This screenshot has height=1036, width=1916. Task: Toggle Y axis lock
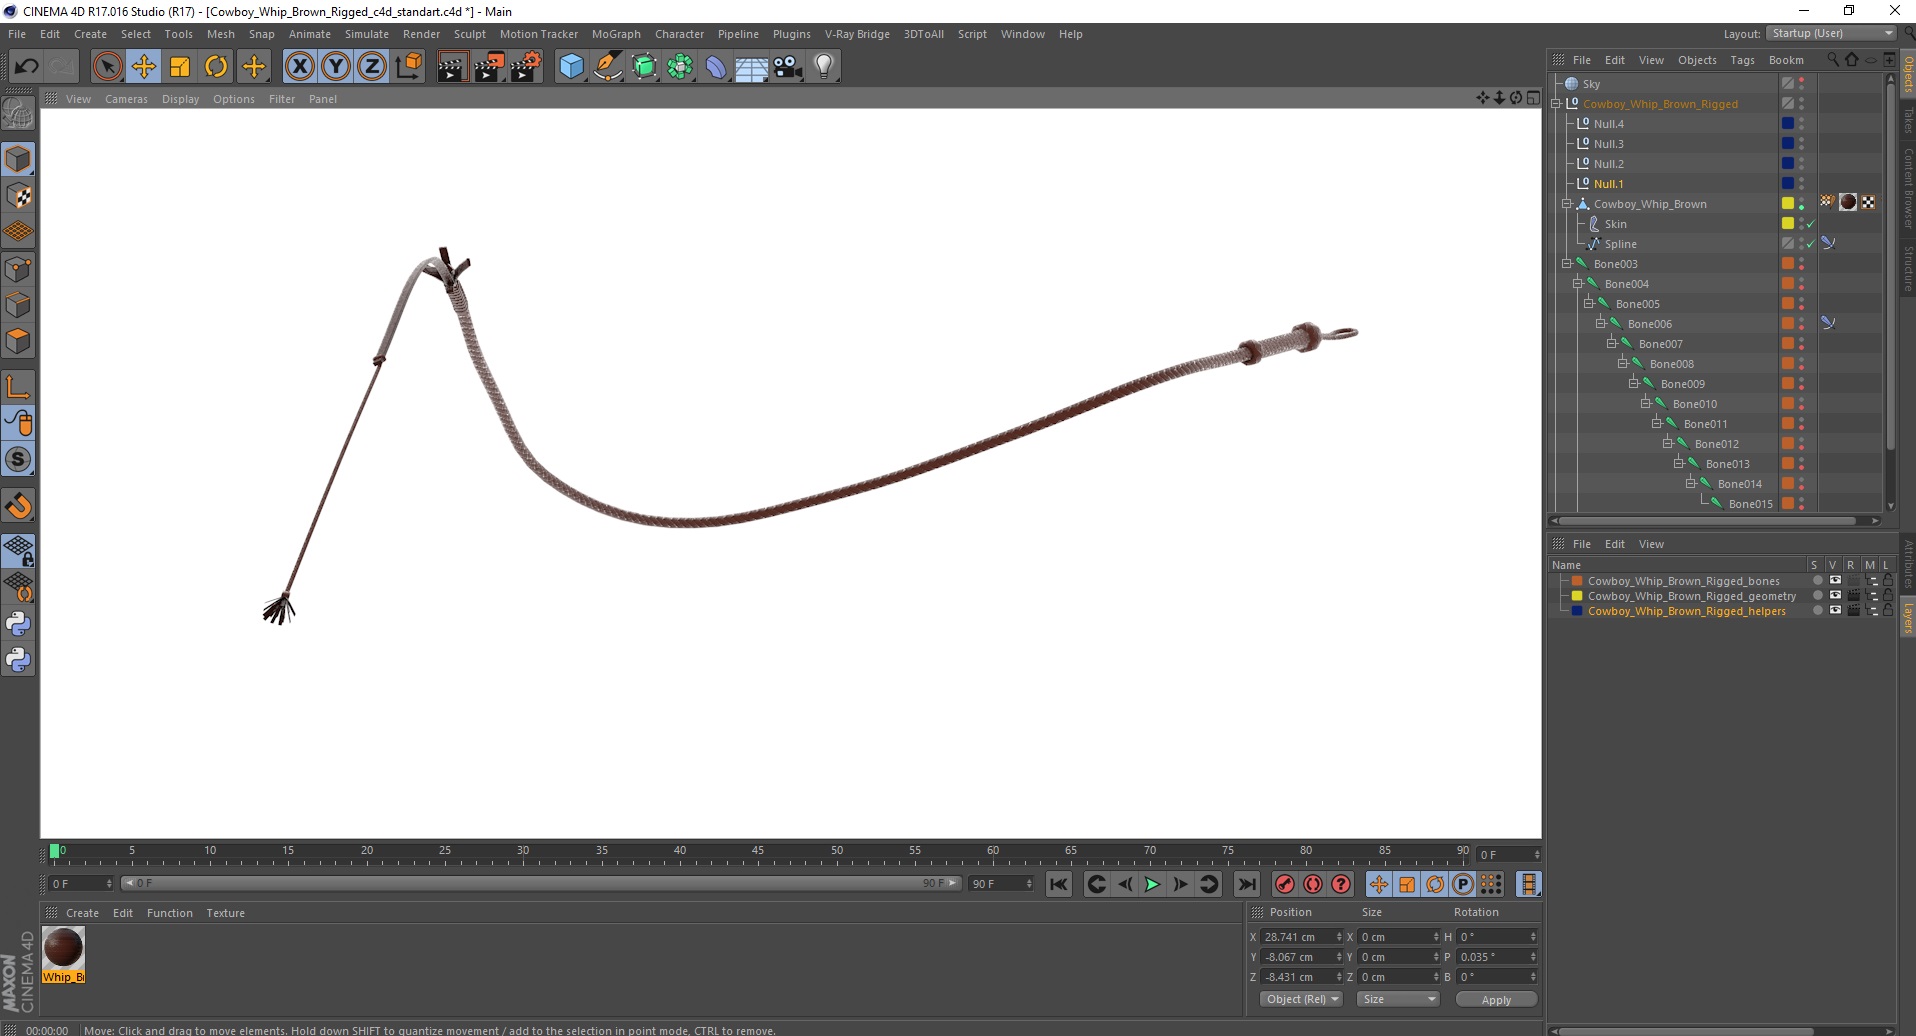pyautogui.click(x=336, y=67)
